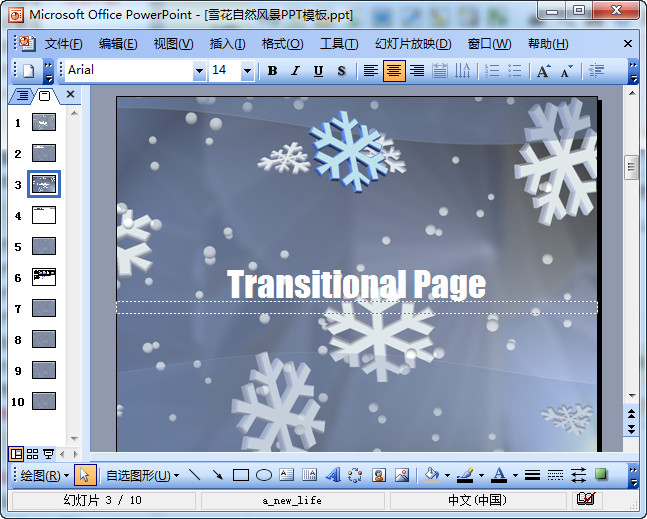This screenshot has width=647, height=519.
Task: Click the New document icon
Action: tap(28, 71)
